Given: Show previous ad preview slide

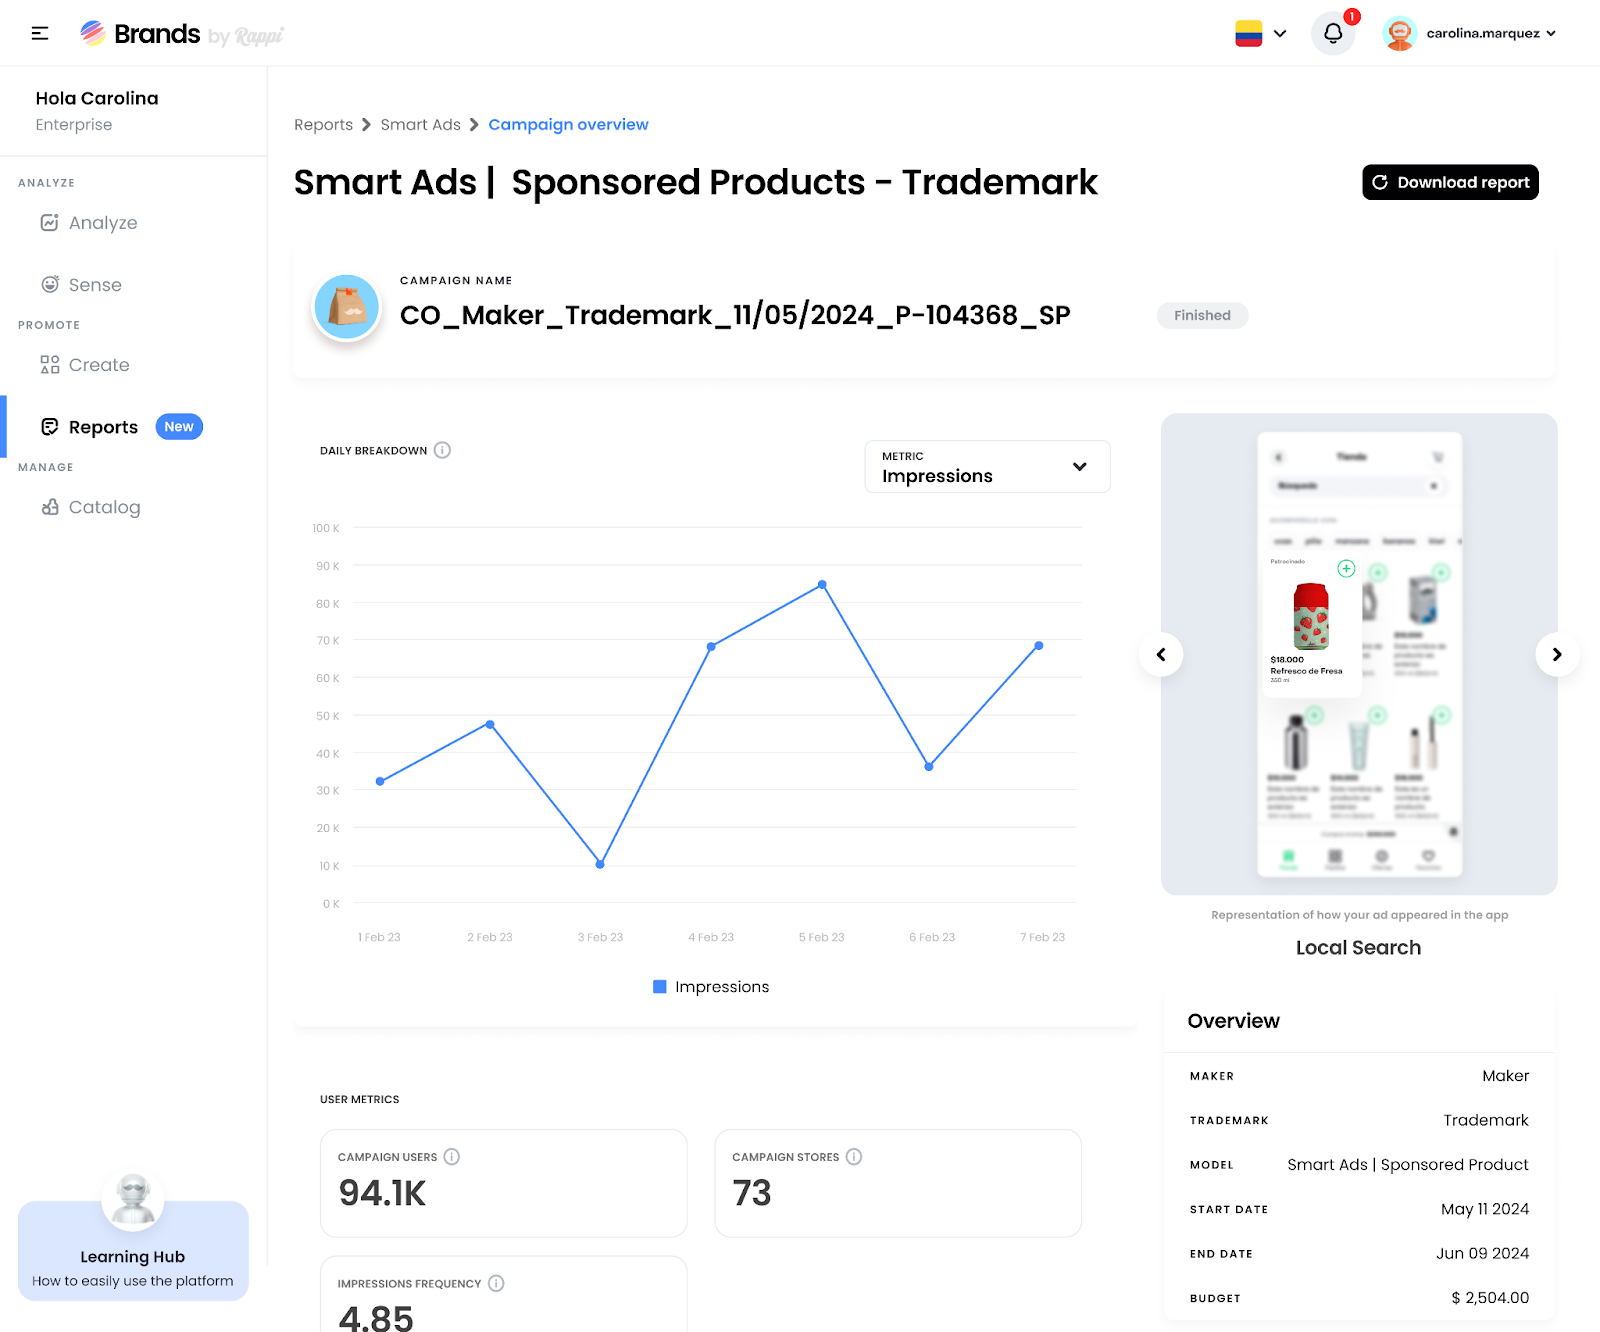Looking at the screenshot, I should [1161, 654].
